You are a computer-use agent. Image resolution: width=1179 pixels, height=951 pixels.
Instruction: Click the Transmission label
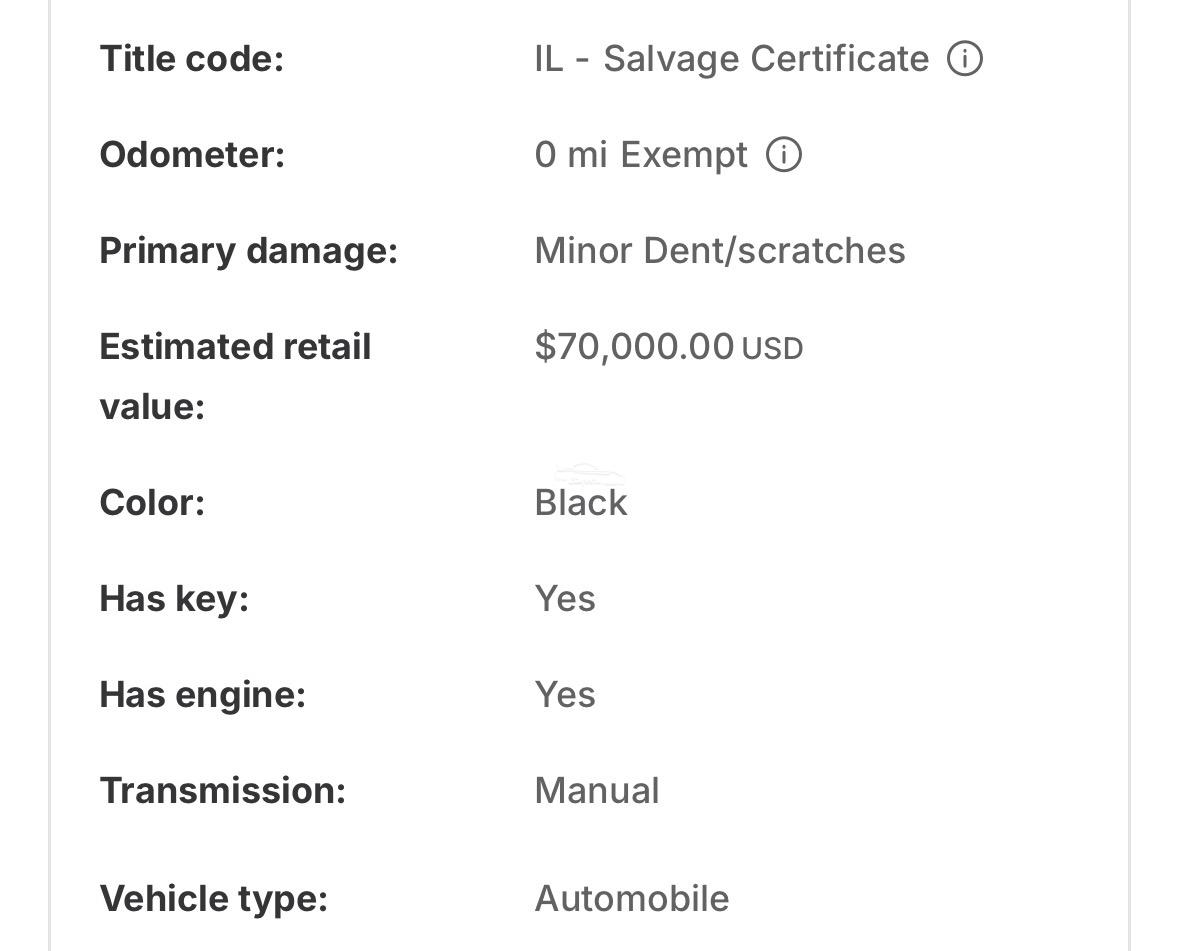(223, 791)
